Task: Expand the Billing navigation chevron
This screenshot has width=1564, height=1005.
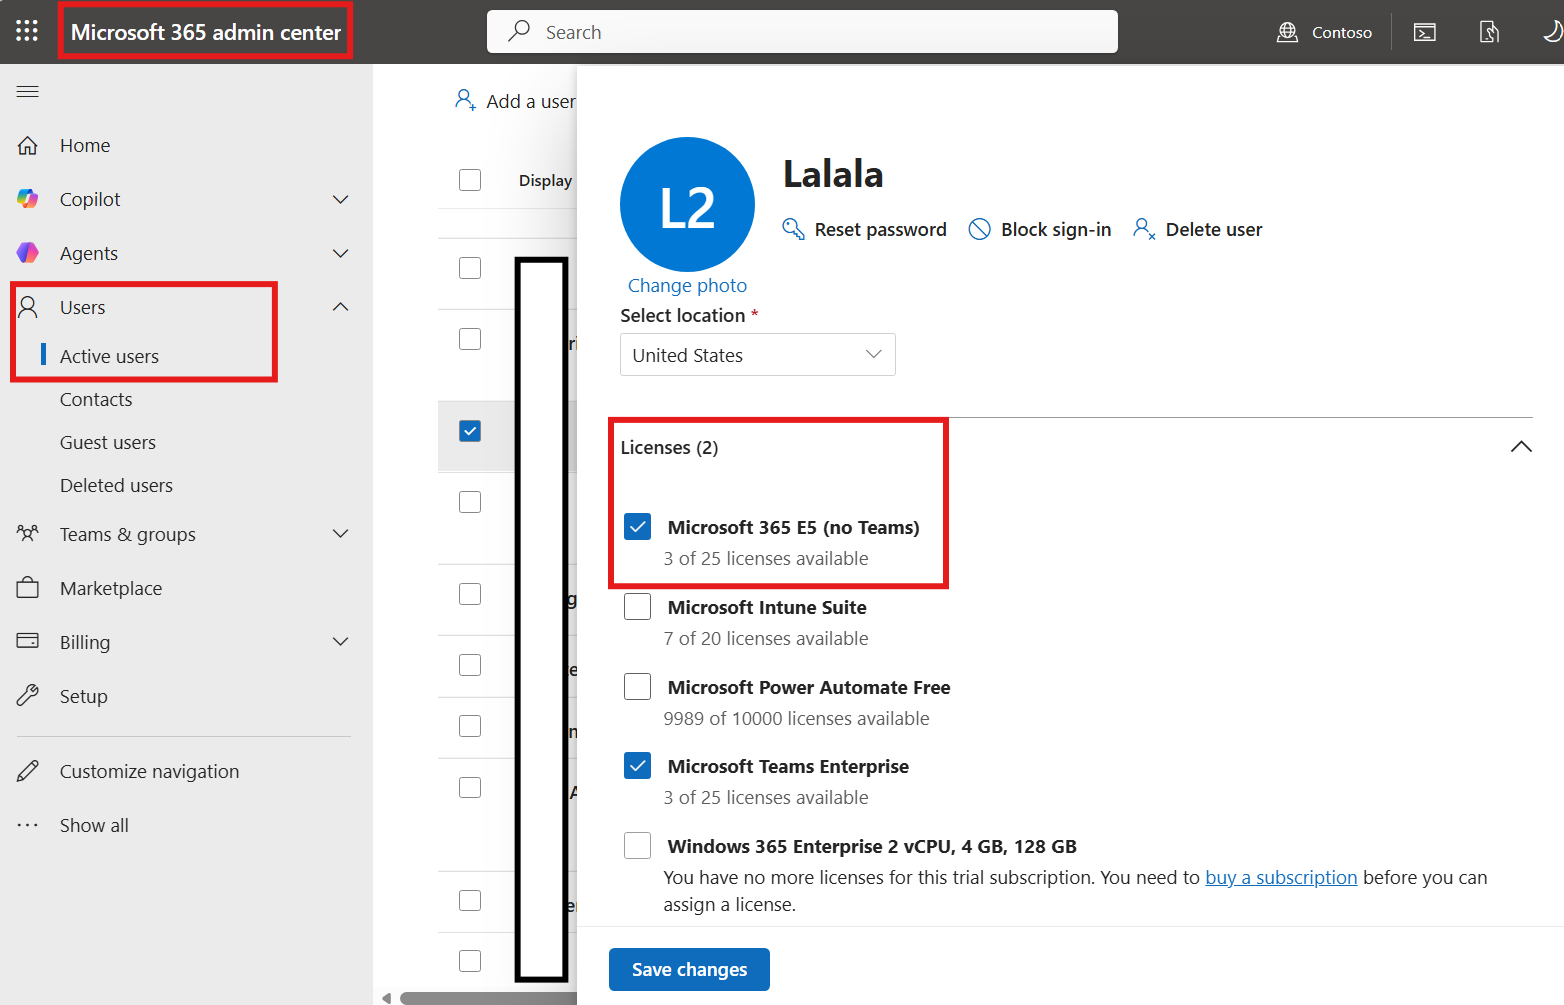Action: click(340, 642)
